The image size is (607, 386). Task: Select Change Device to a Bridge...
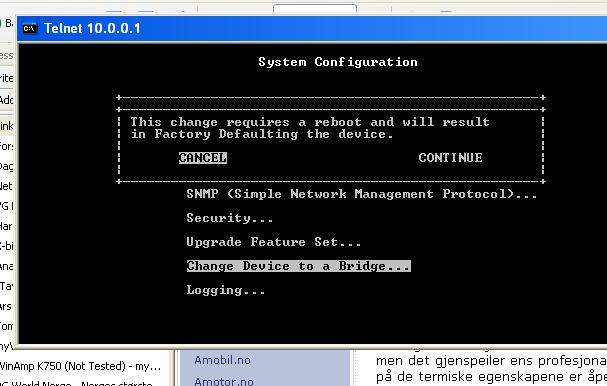(x=298, y=266)
